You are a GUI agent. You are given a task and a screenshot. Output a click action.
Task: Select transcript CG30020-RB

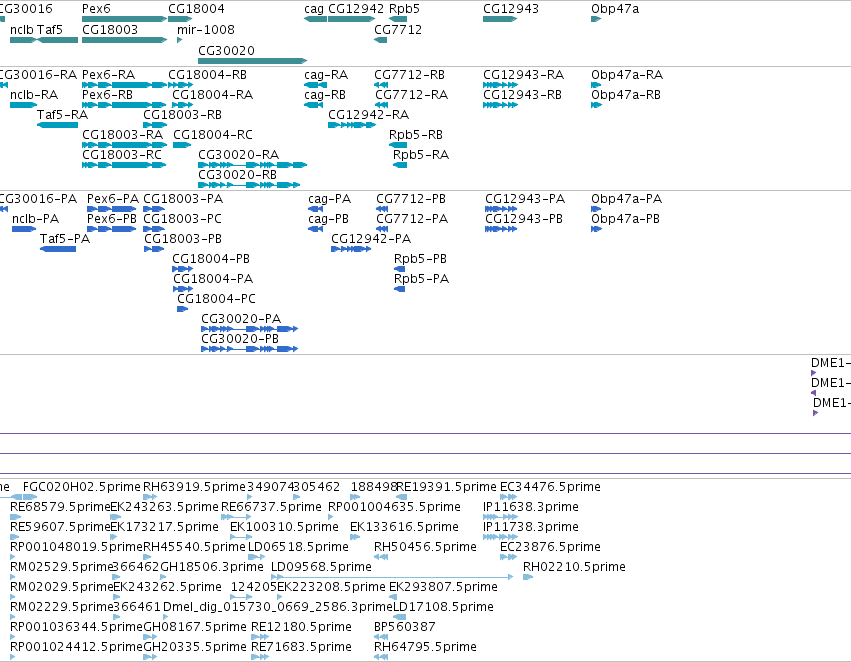(x=249, y=185)
